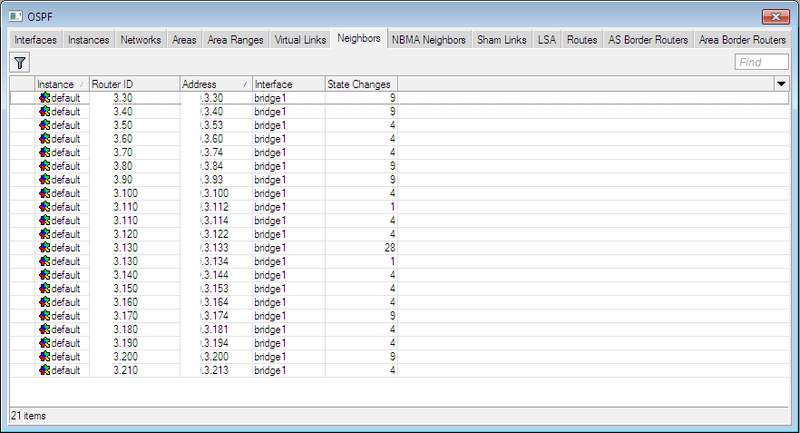Open the NBMA Neighbors tab
The height and width of the screenshot is (433, 800).
[429, 40]
